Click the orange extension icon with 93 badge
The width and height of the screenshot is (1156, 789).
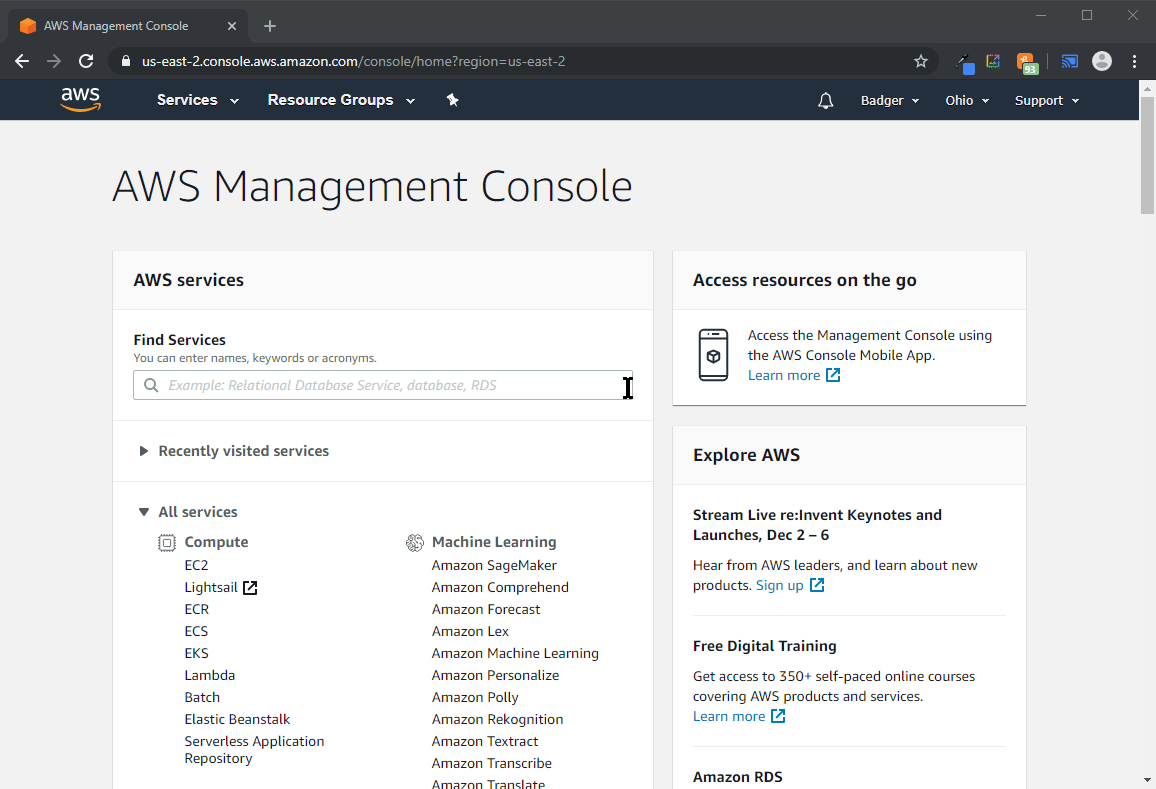click(1027, 63)
